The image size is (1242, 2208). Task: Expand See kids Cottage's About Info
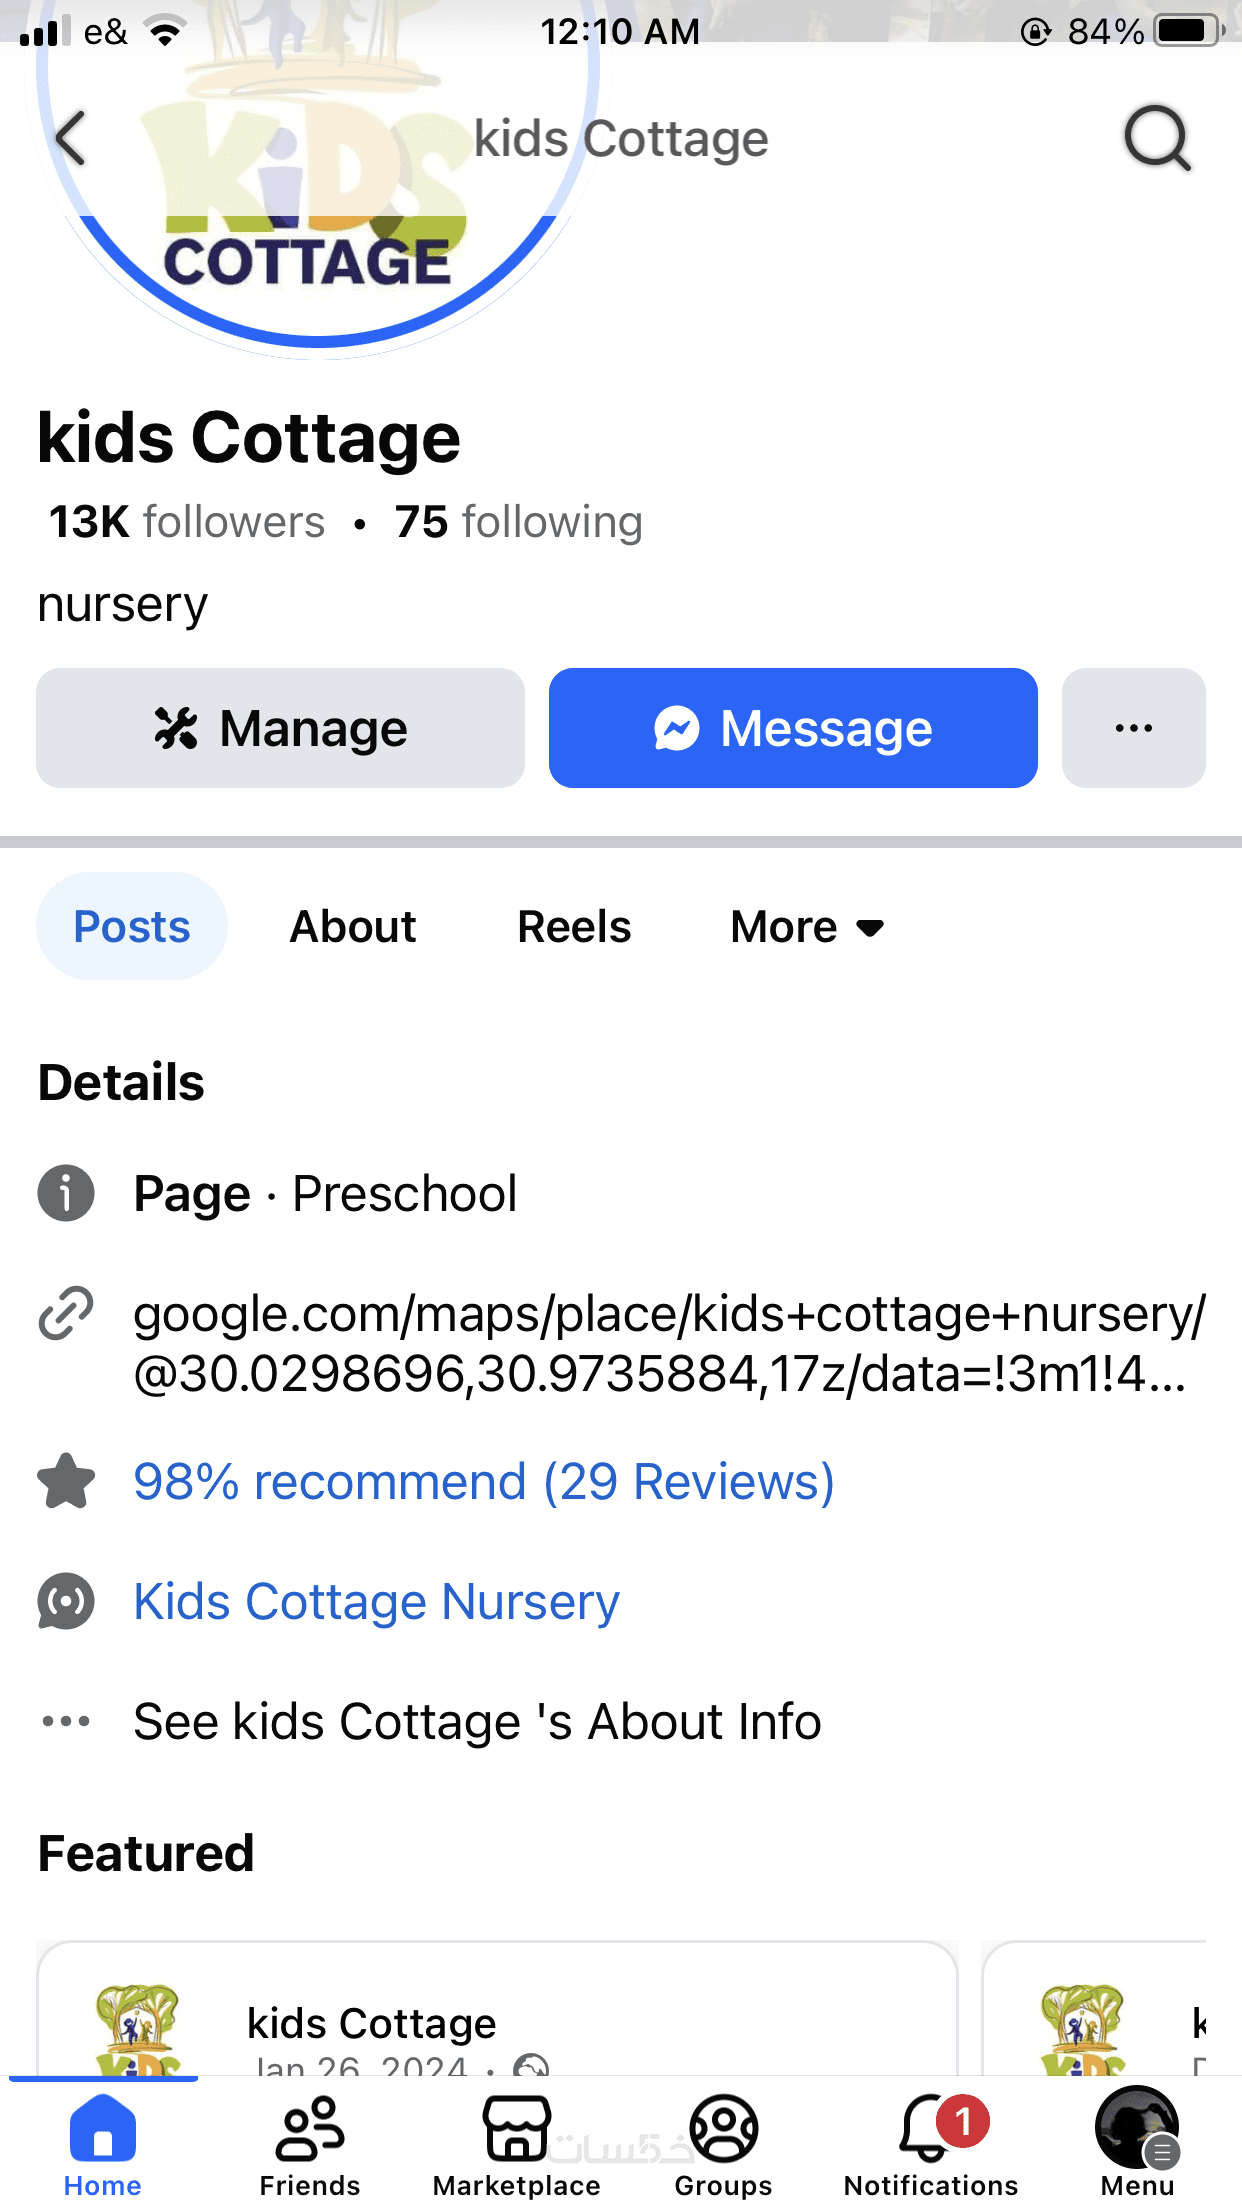pos(477,1721)
